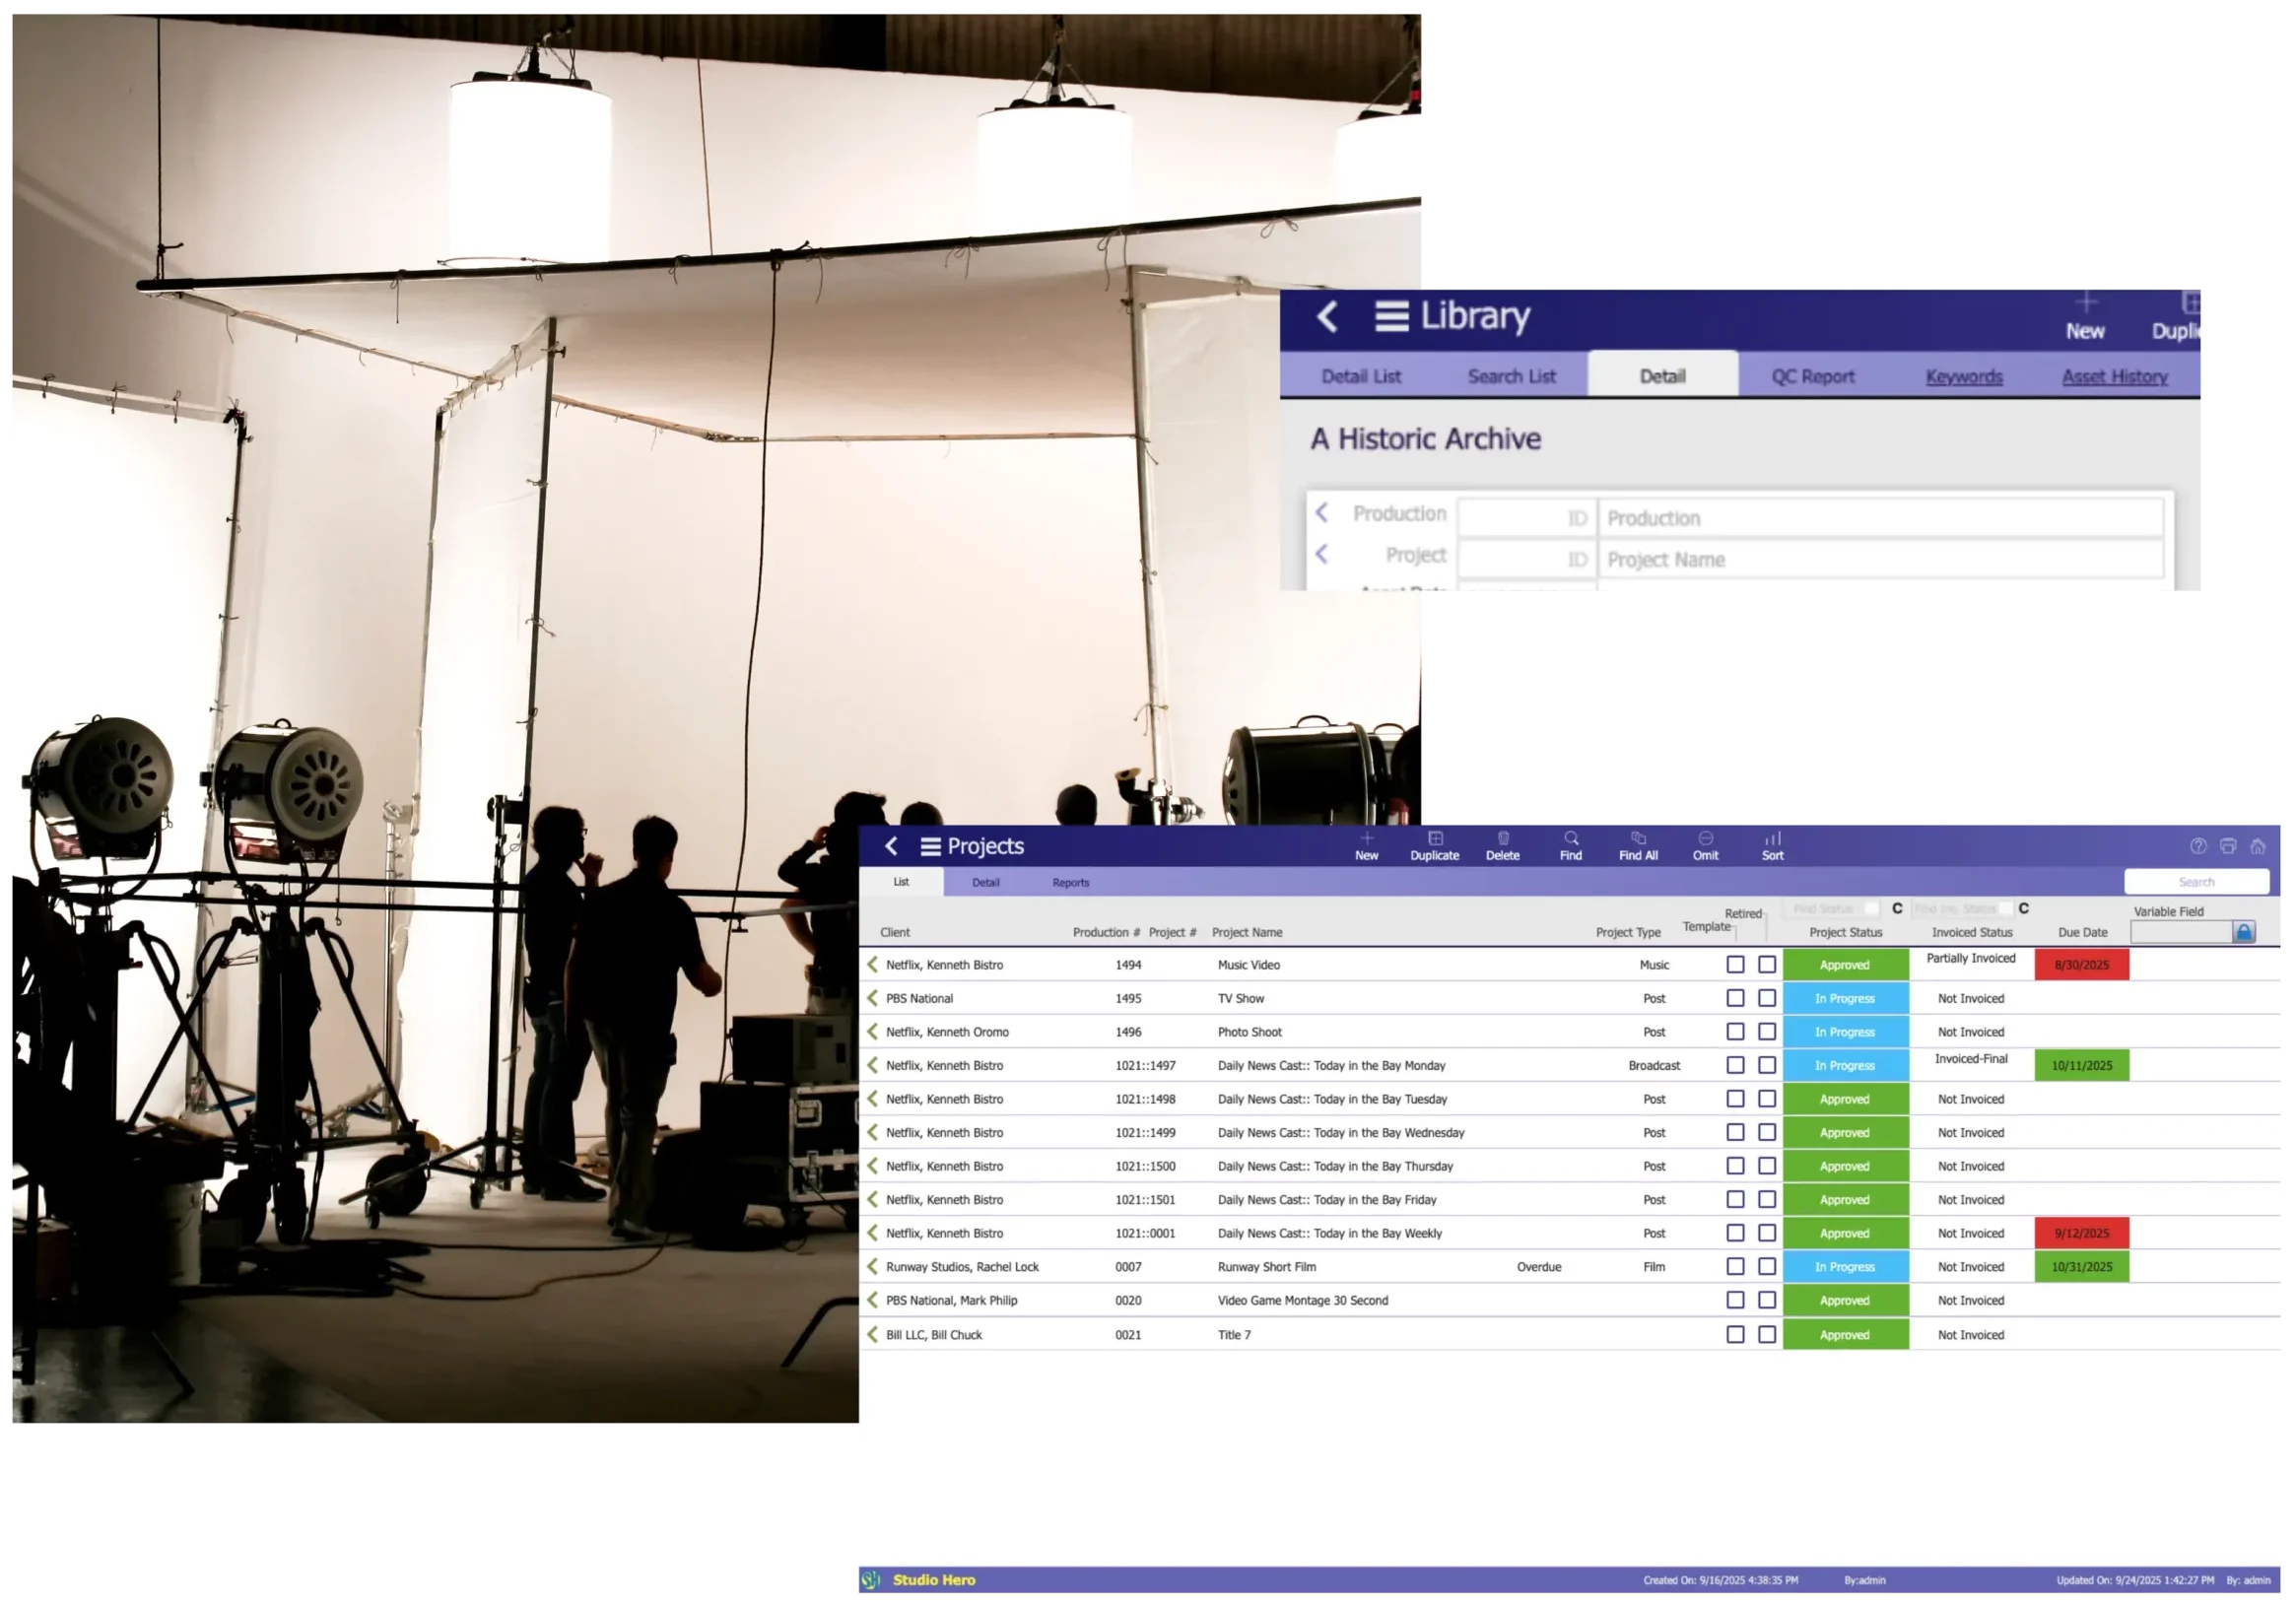Click the Projects Search field
Image resolution: width=2296 pixels, height=1606 pixels.
point(2196,882)
